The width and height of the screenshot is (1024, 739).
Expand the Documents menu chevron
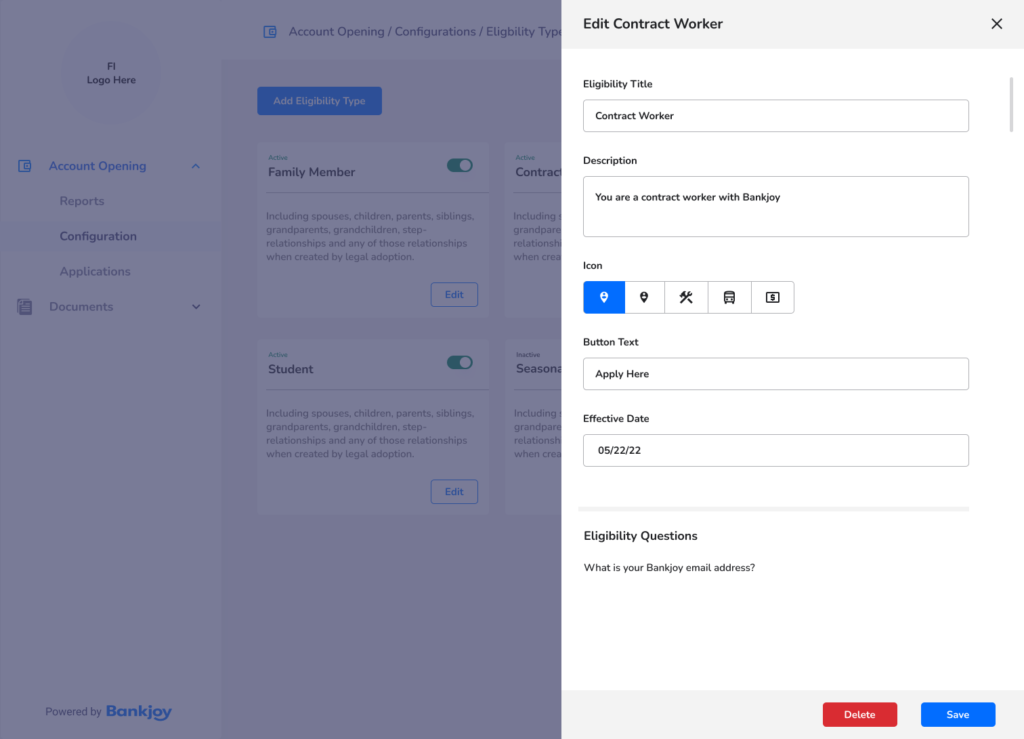click(x=195, y=307)
